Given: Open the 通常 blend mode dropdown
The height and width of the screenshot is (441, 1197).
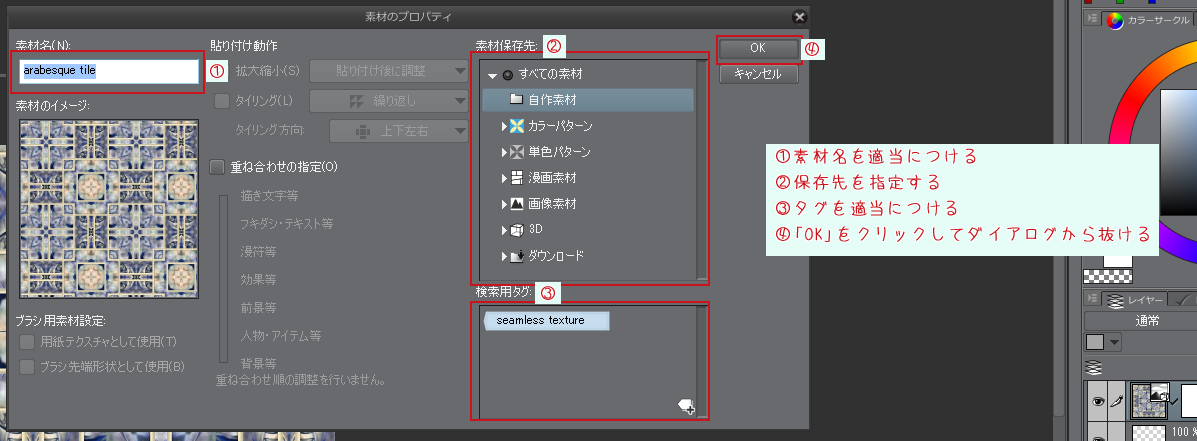Looking at the screenshot, I should point(1140,321).
